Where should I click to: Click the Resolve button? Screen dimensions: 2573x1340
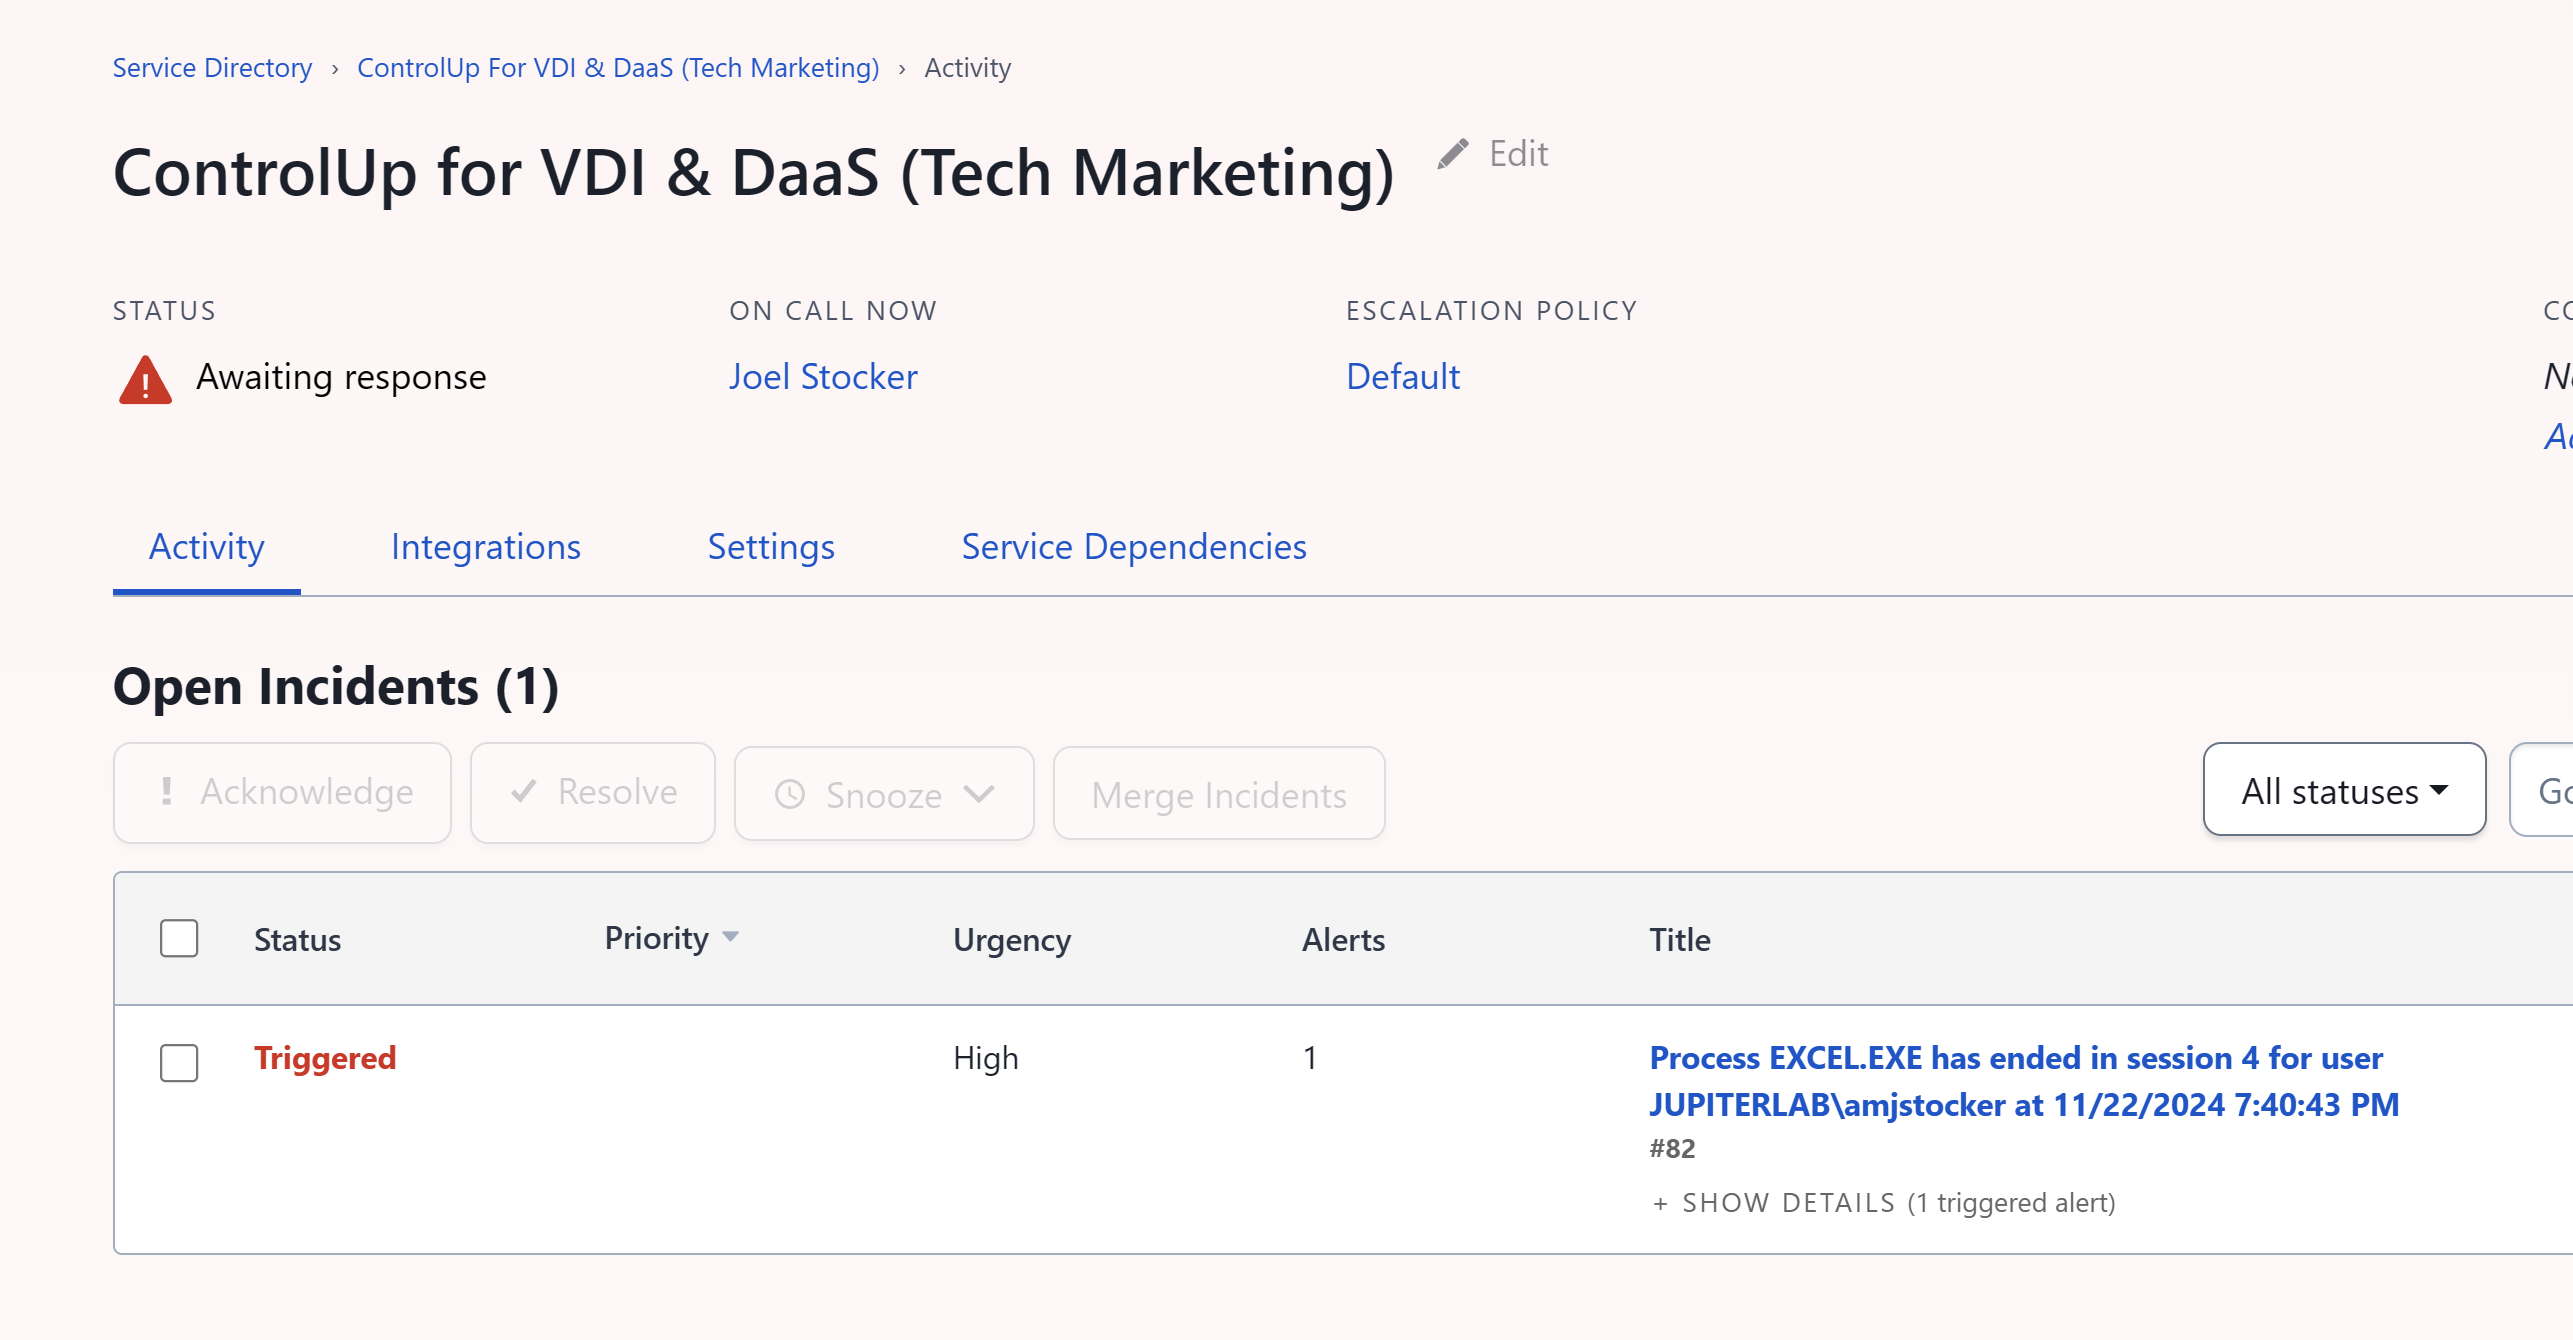pos(593,792)
